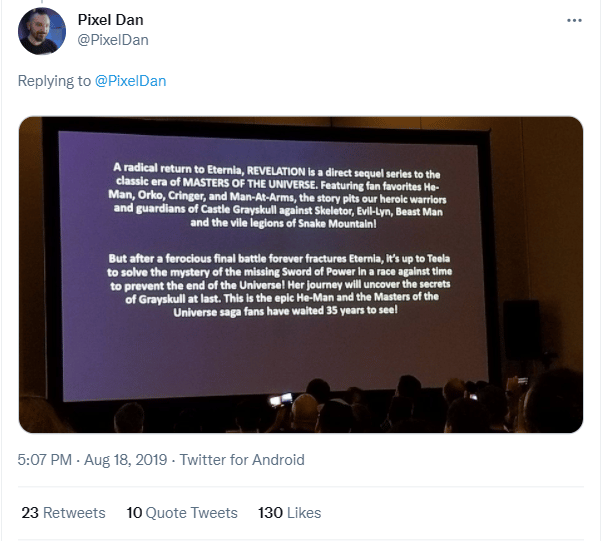The height and width of the screenshot is (541, 603).
Task: Click the Aug 18, 2019 date
Action: [x=125, y=459]
